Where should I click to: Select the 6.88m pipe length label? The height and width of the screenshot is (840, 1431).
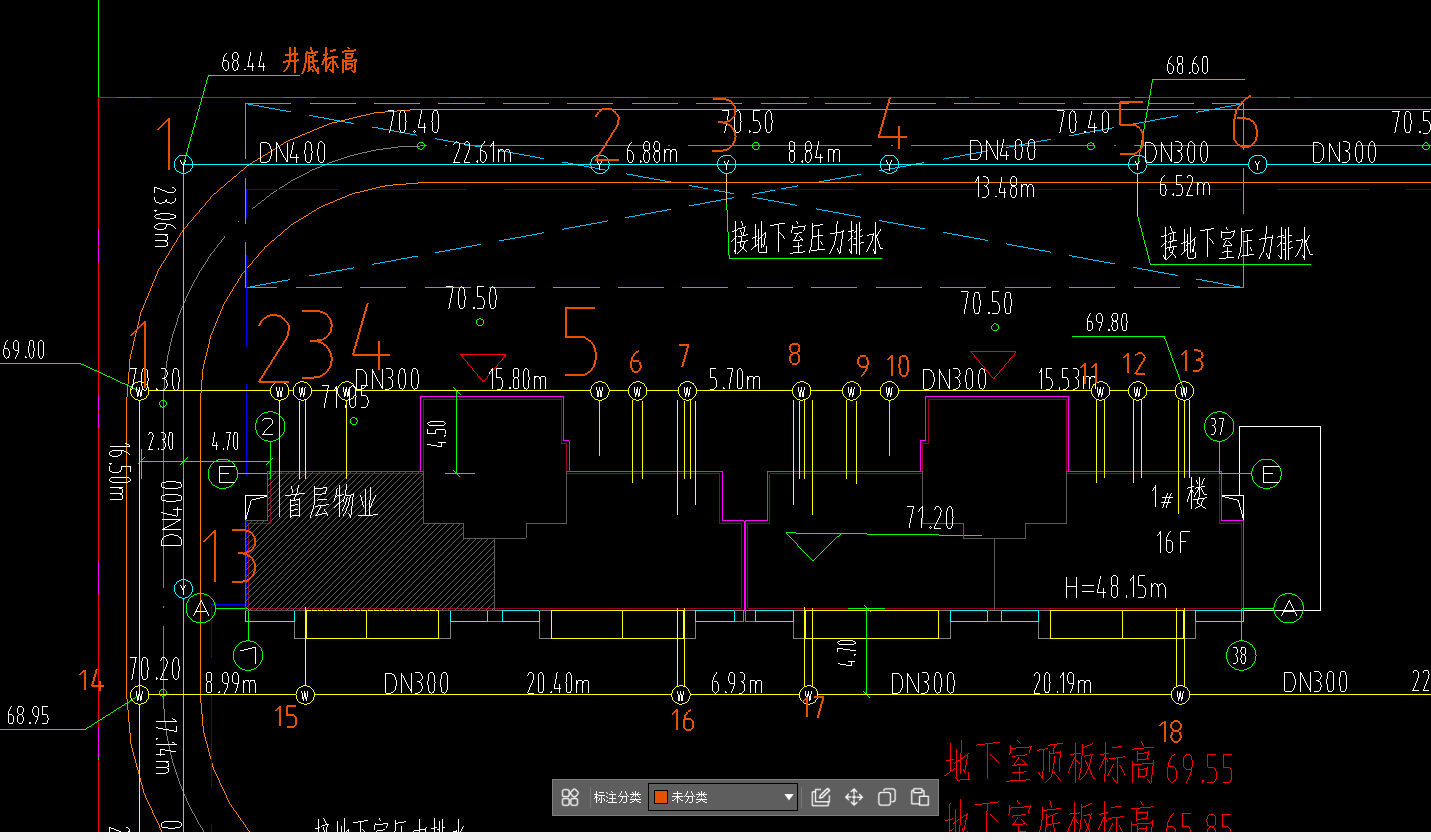(x=651, y=153)
